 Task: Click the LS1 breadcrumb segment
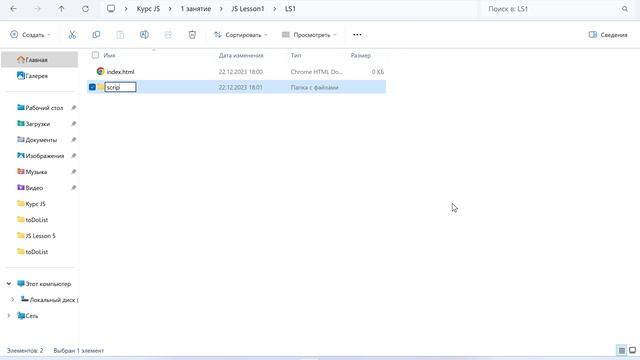[x=290, y=9]
